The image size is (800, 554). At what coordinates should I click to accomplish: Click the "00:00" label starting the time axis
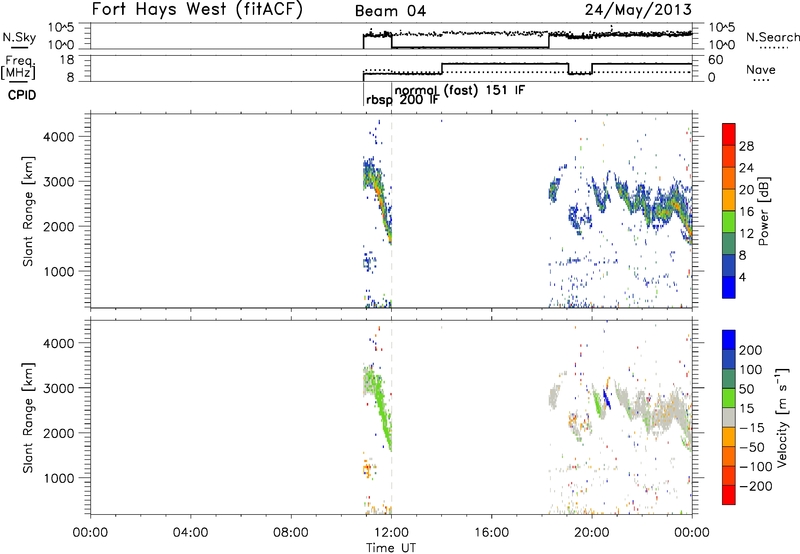click(90, 533)
